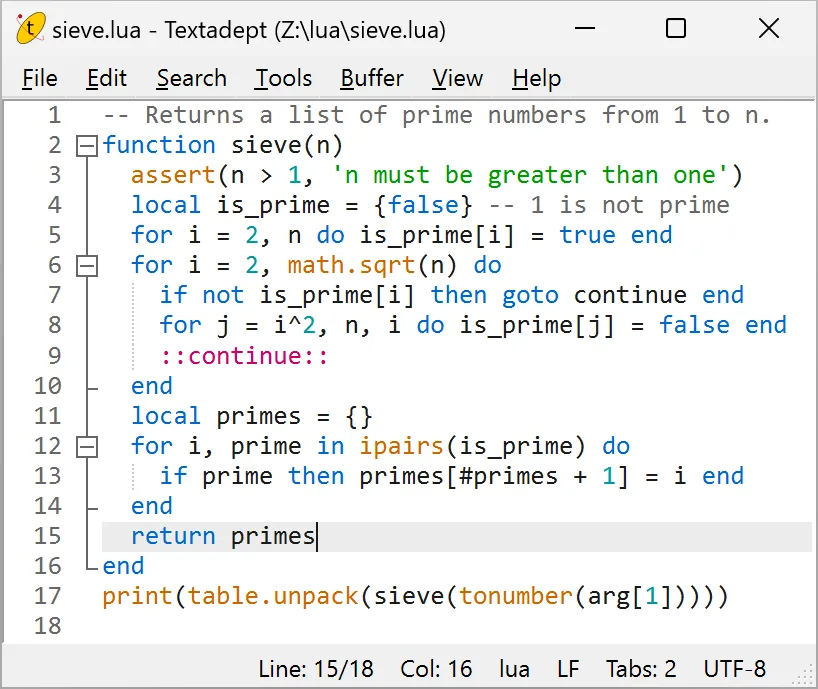818x689 pixels.
Task: Click the '::continue::' label on line 9
Action: (x=244, y=357)
